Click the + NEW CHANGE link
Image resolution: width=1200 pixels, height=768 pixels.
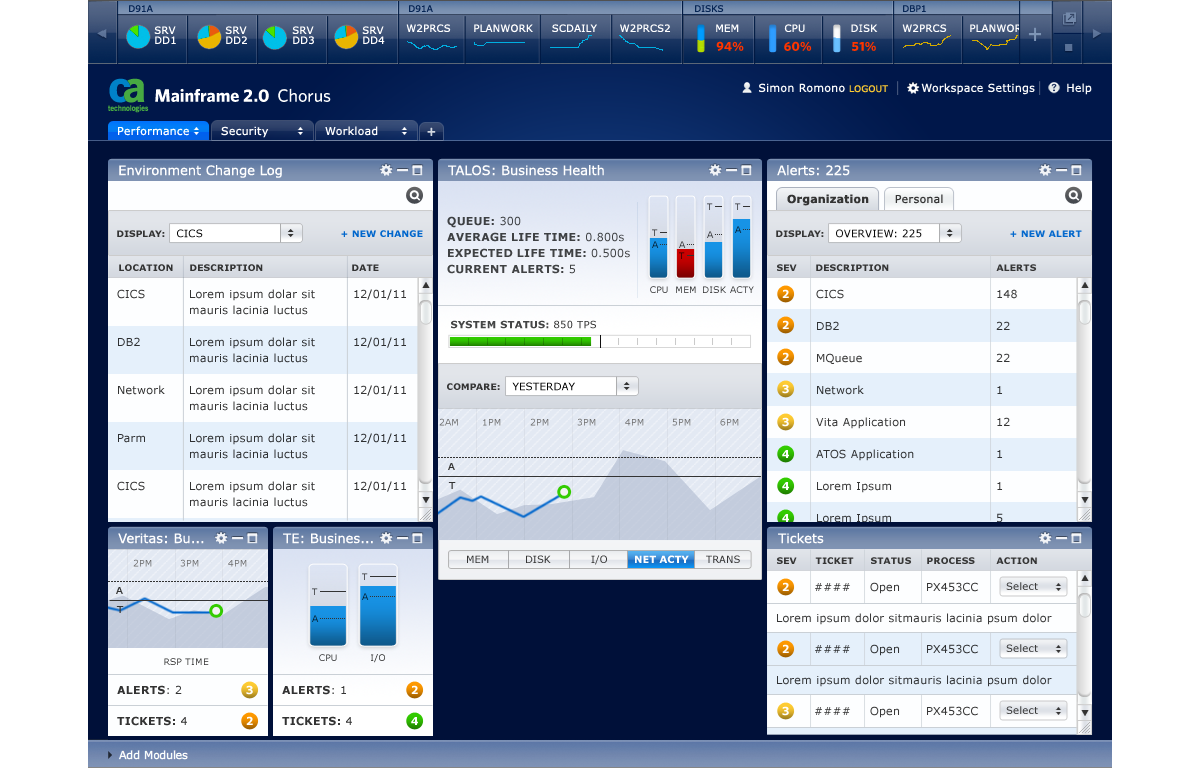tap(382, 234)
